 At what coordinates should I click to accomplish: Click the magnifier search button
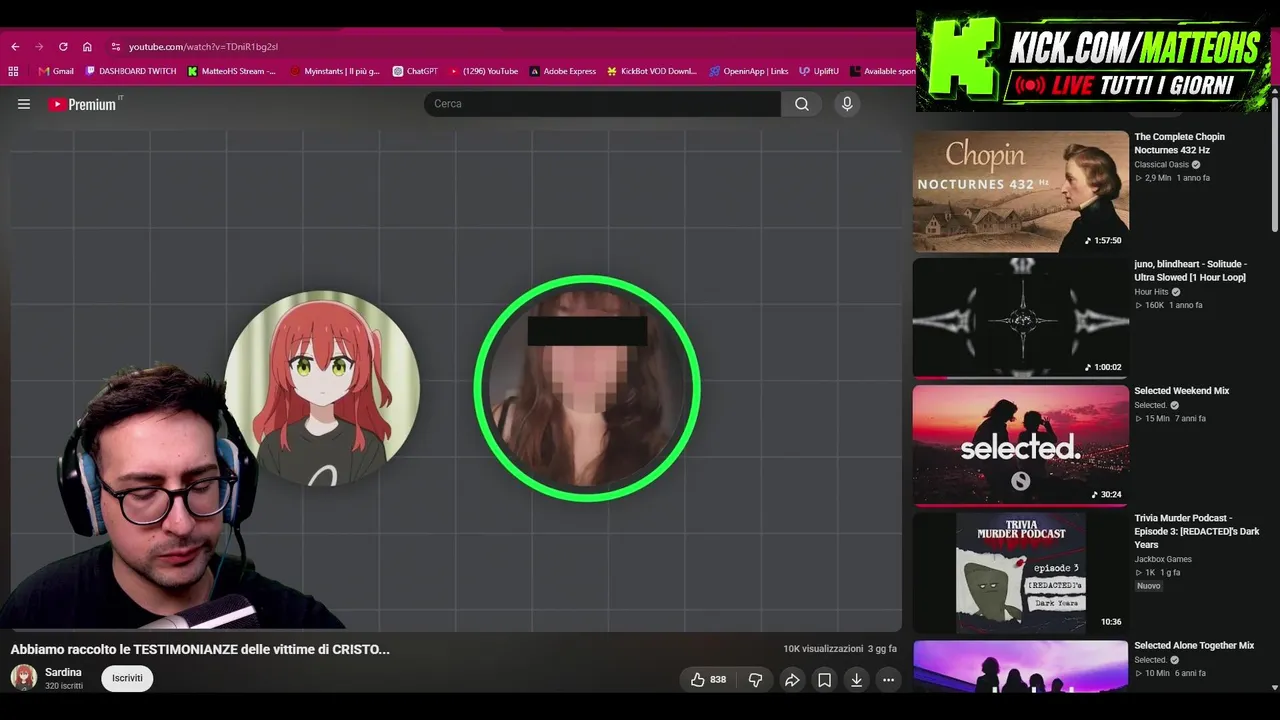click(x=802, y=104)
